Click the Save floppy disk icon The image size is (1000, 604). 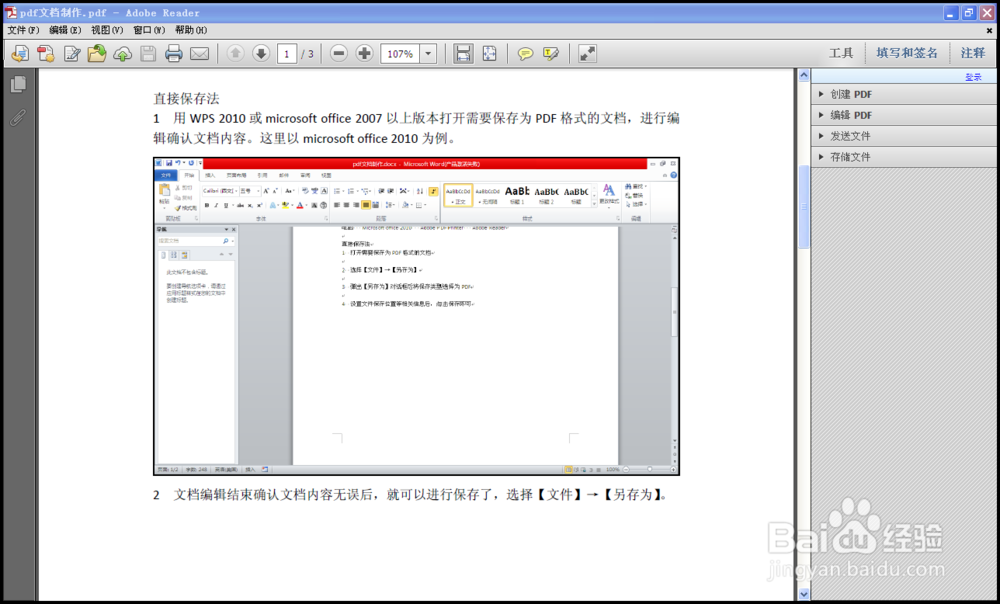point(148,54)
